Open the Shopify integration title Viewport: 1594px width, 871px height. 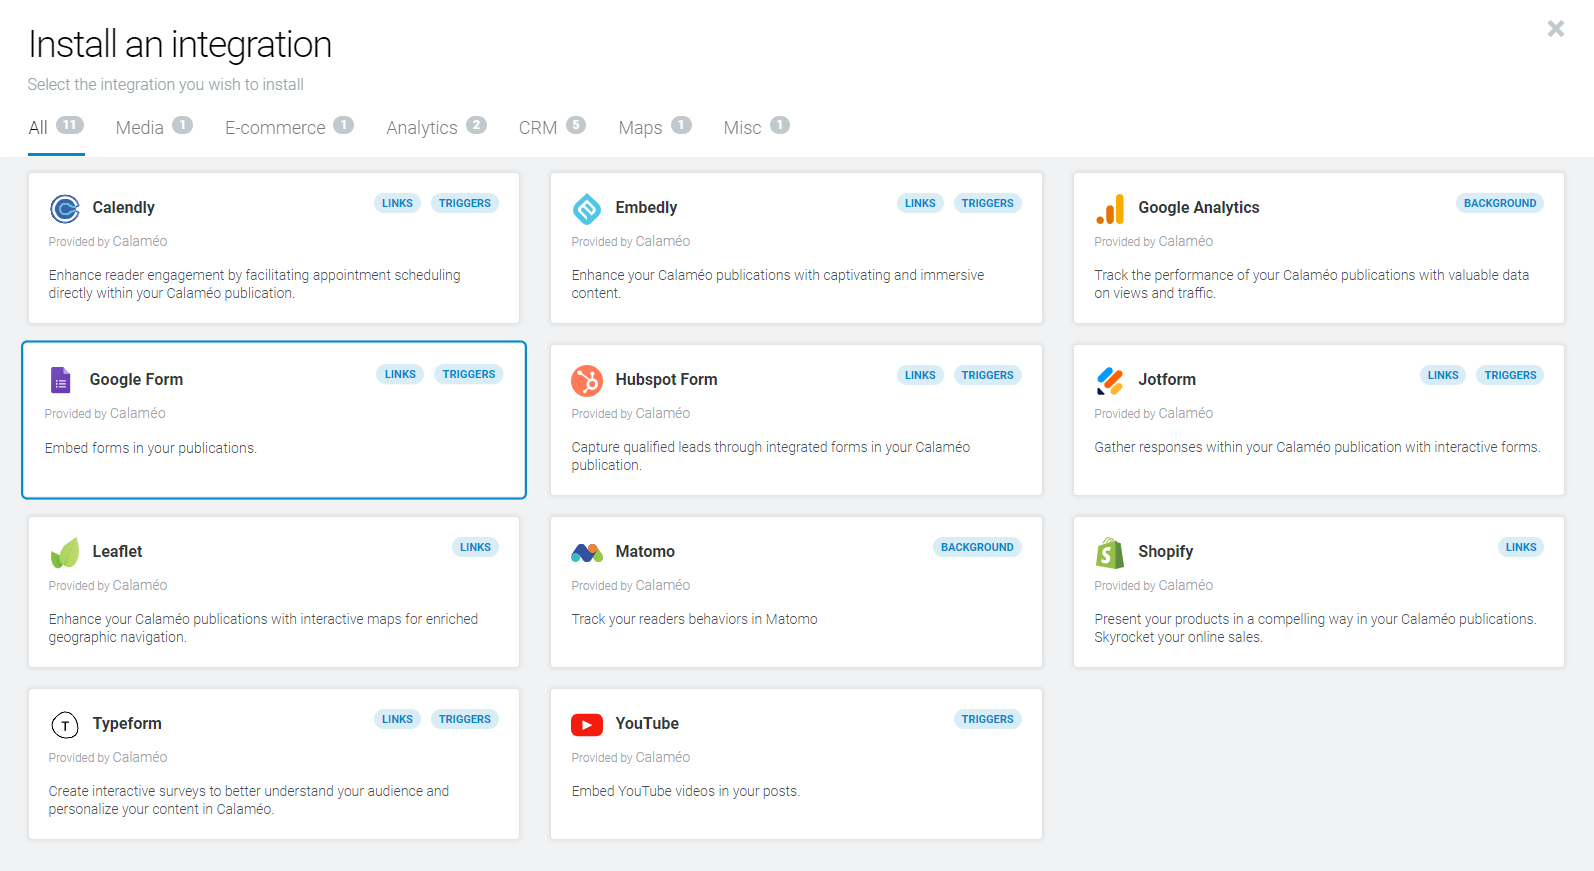[1165, 552]
